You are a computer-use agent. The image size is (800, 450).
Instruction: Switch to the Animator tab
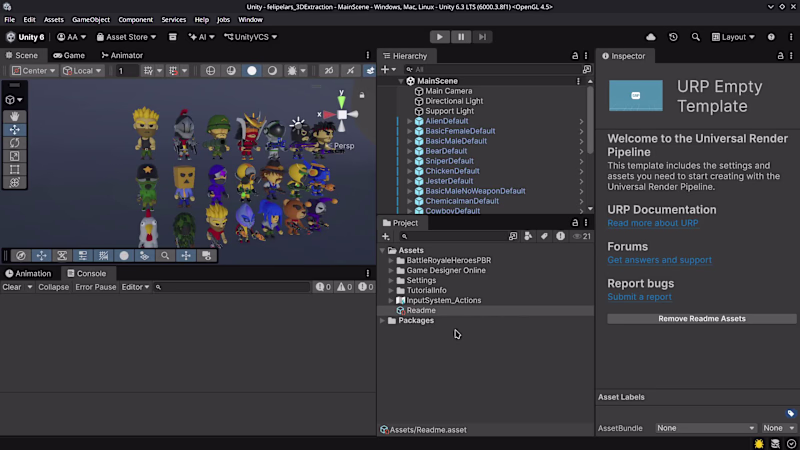(122, 55)
